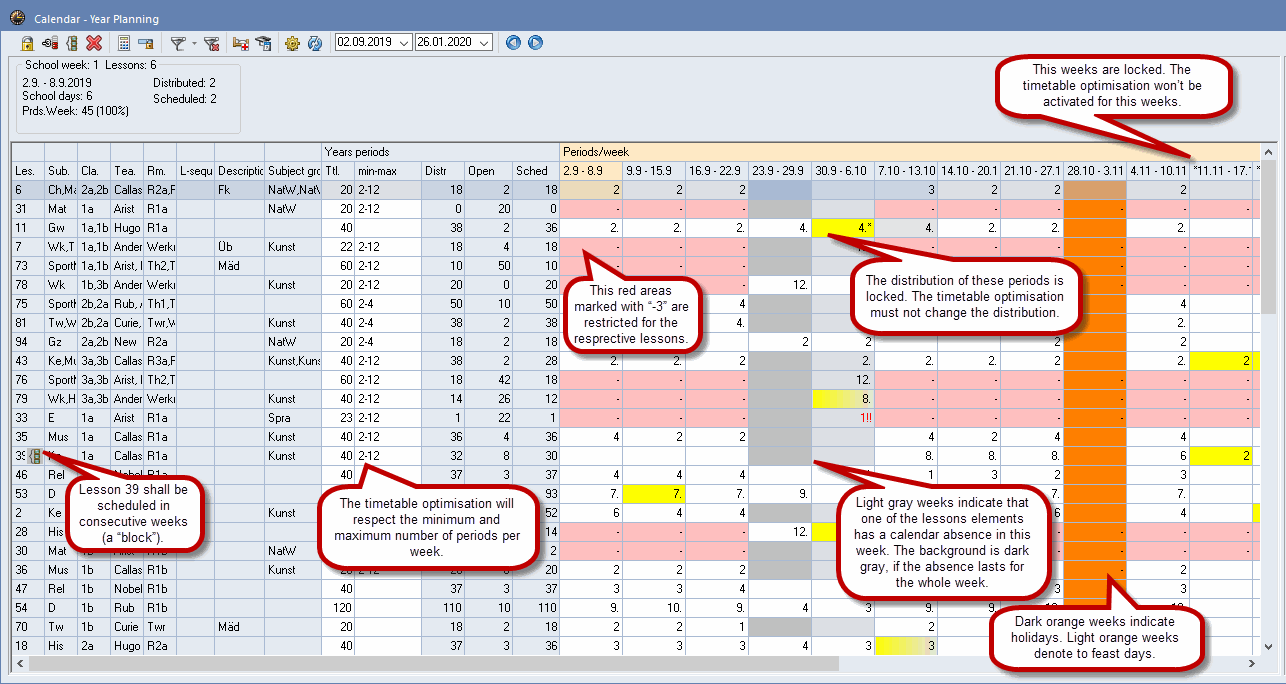Click the Sched column header
This screenshot has width=1286, height=684.
535,171
